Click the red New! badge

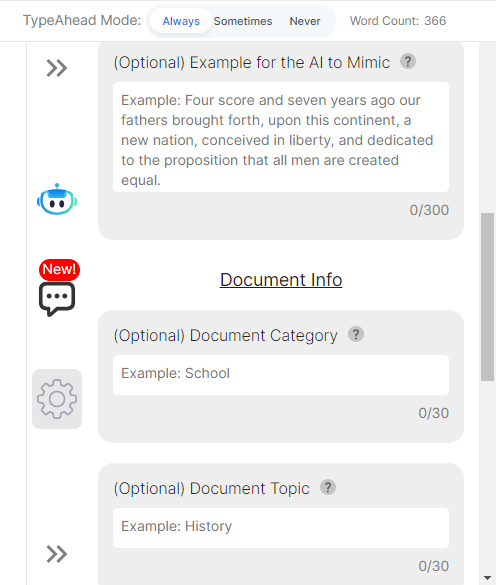pyautogui.click(x=59, y=269)
